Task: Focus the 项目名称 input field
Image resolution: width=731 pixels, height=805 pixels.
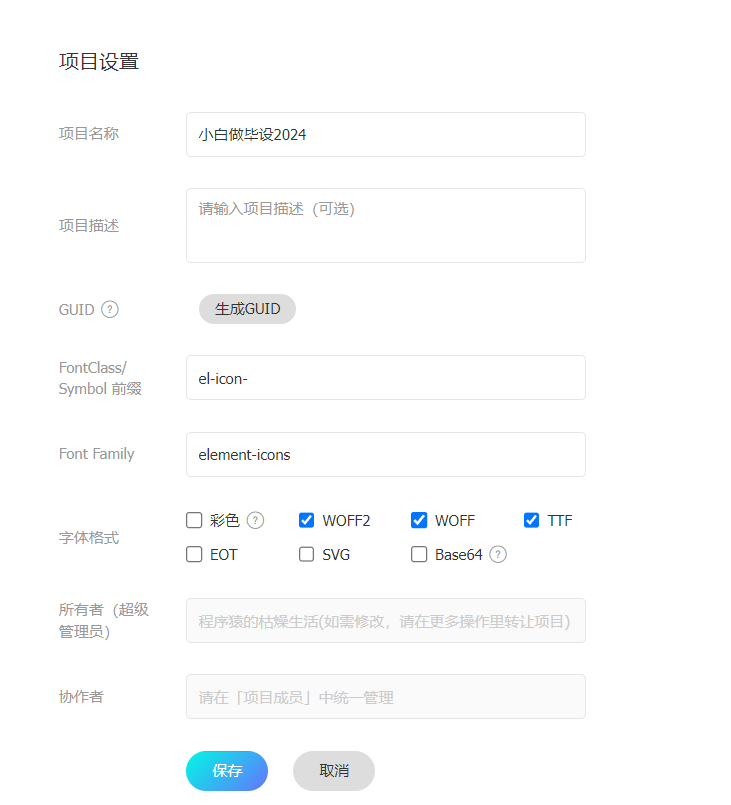Action: [x=386, y=135]
